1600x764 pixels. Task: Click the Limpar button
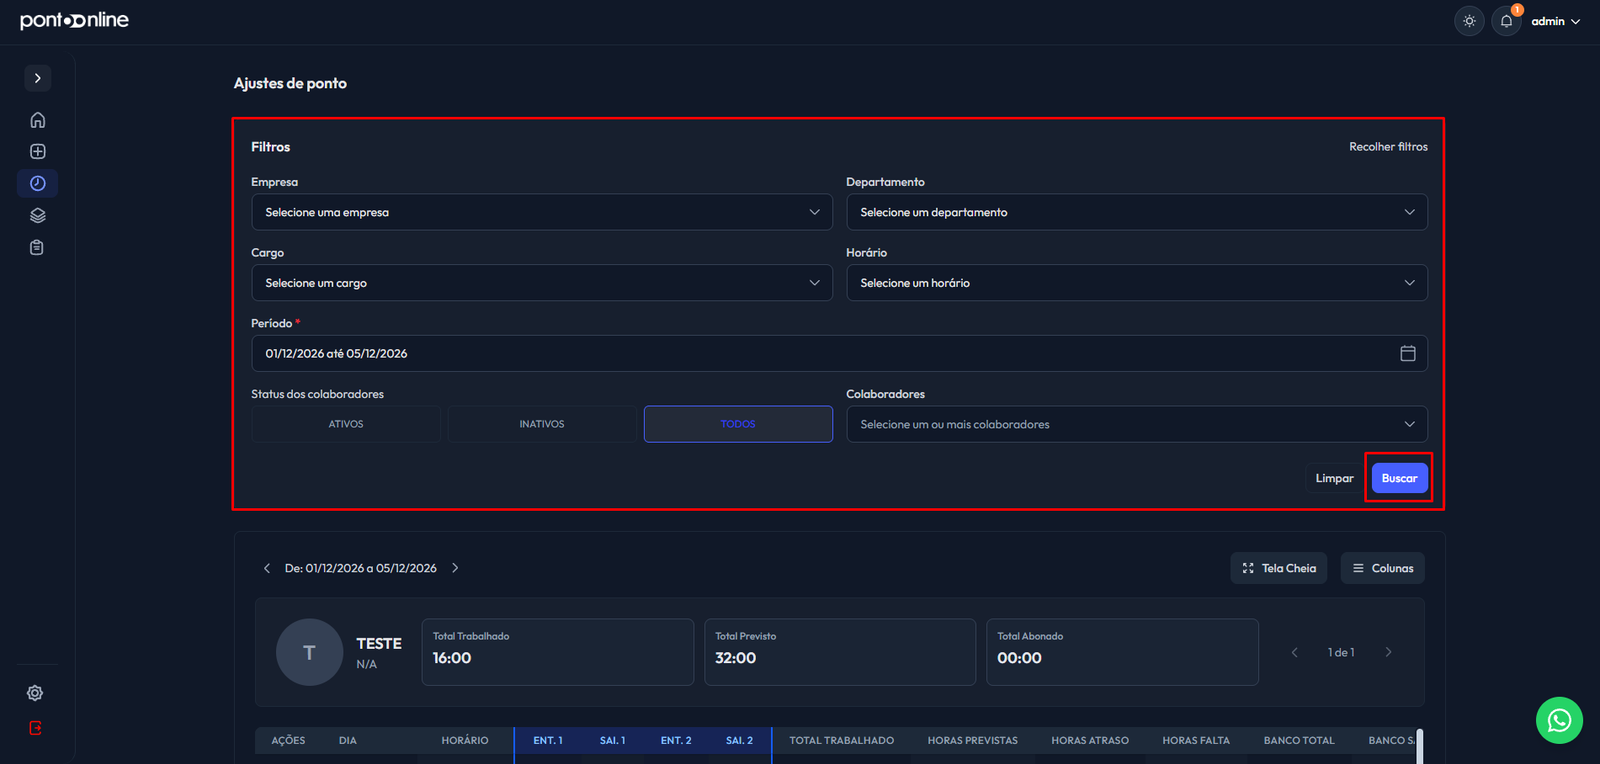[1334, 478]
